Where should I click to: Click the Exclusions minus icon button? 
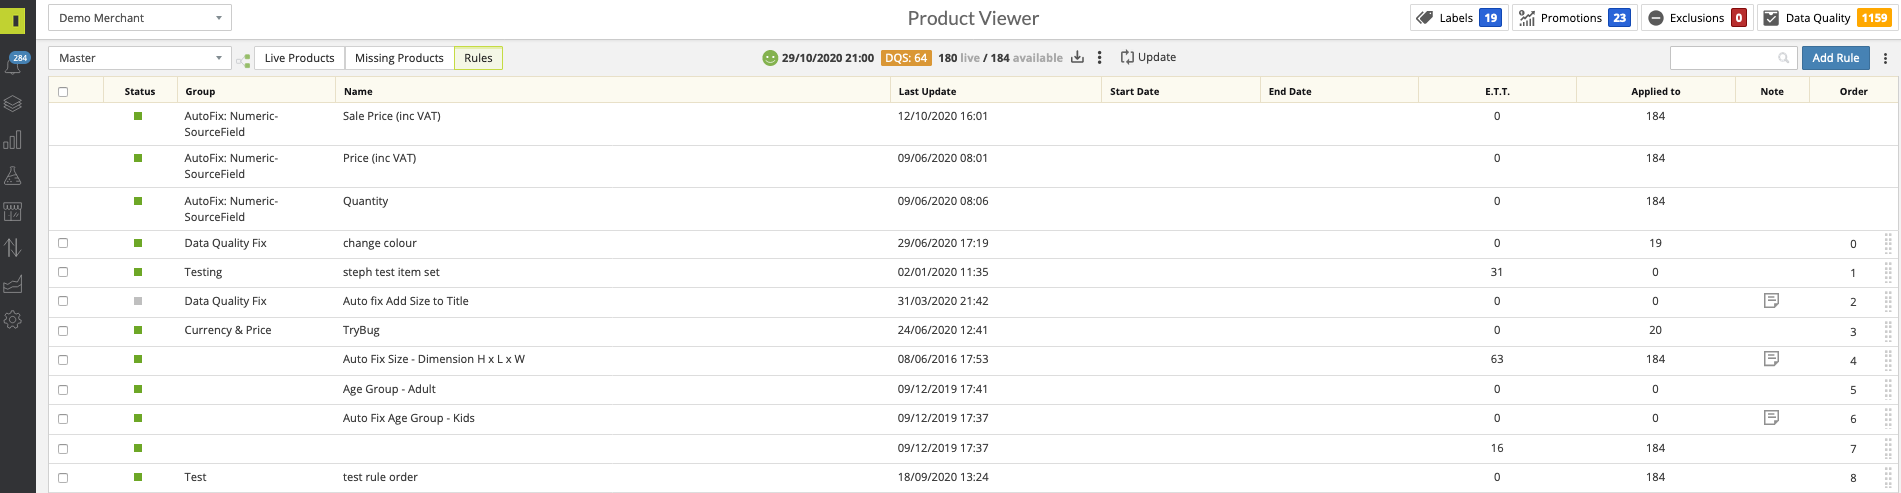(x=1697, y=18)
